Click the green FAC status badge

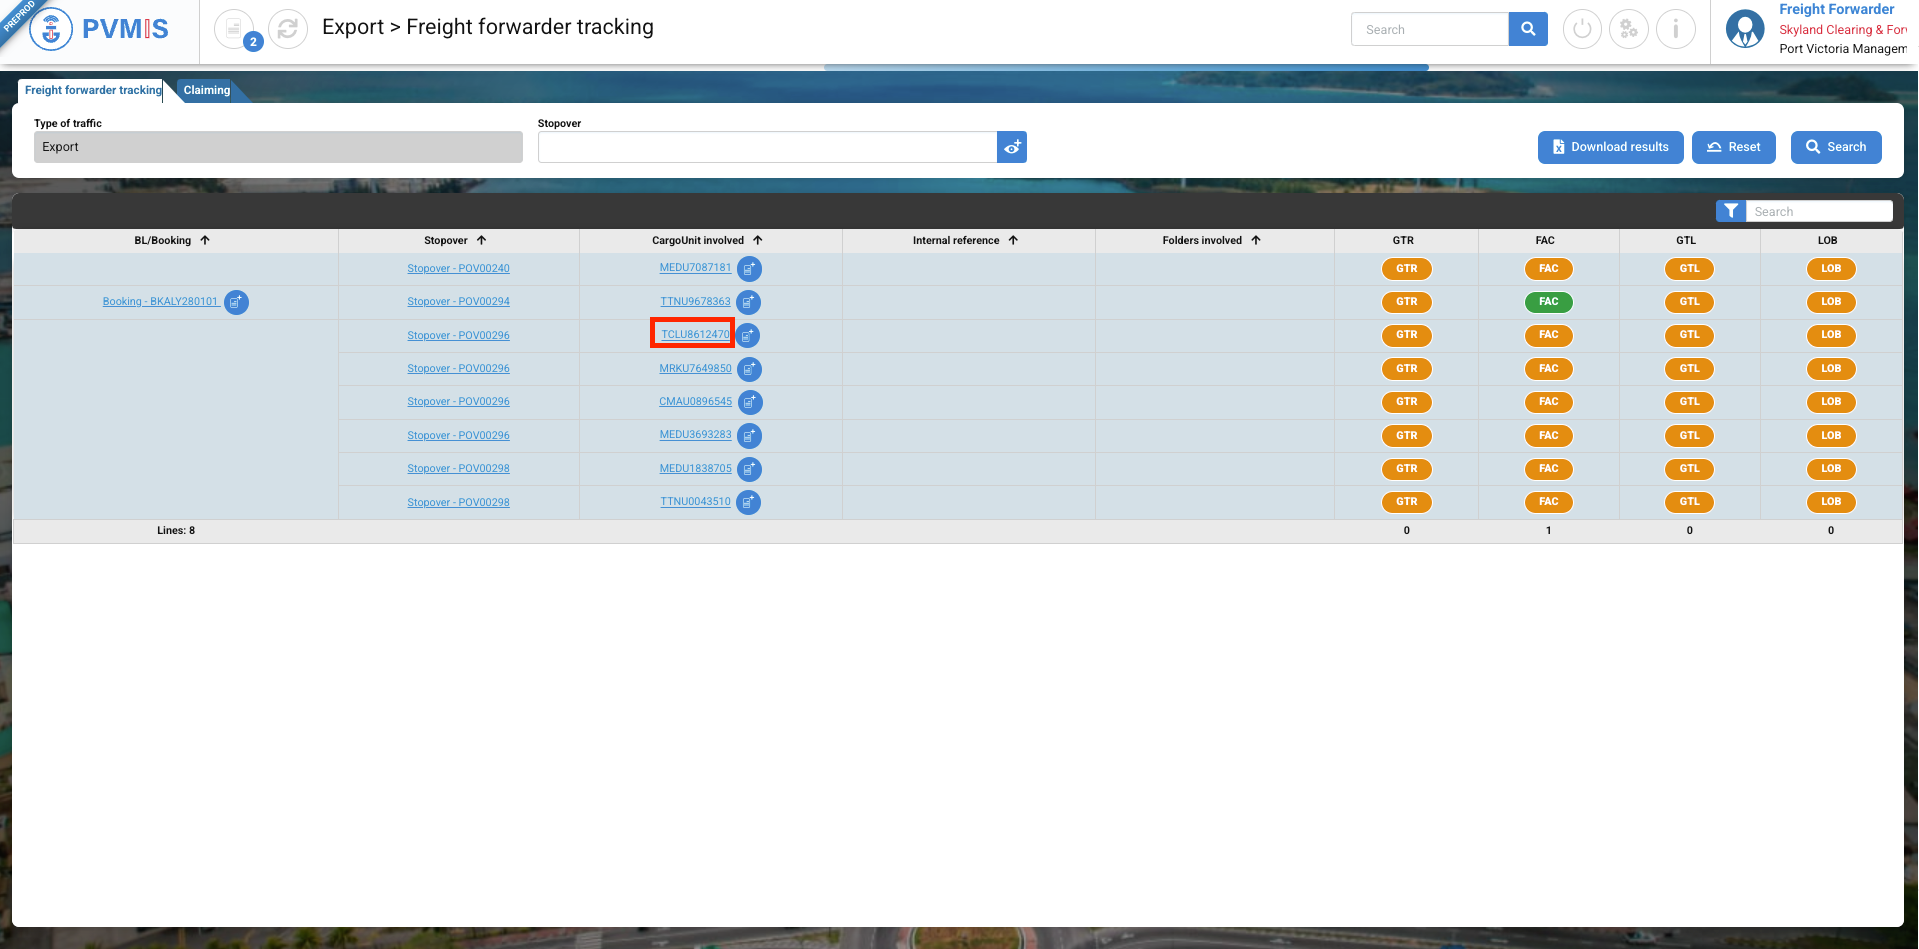click(1548, 302)
